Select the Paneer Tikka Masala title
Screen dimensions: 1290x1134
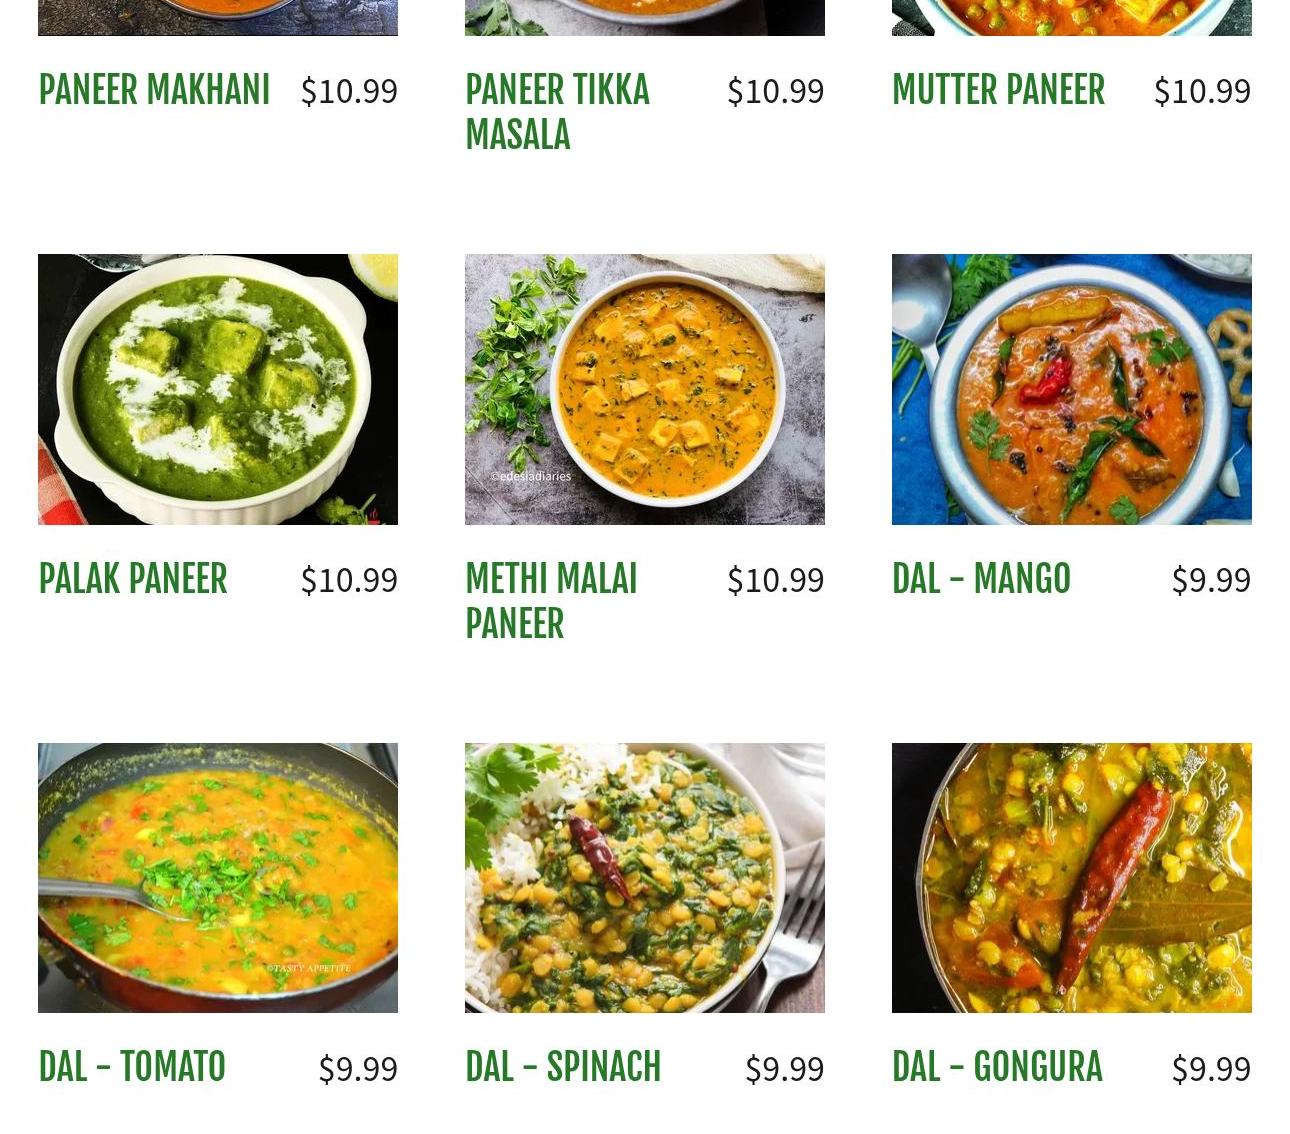pos(557,112)
